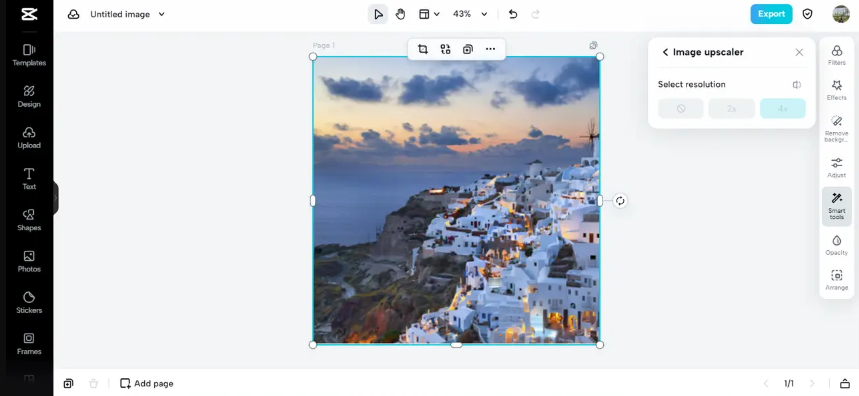859x396 pixels.
Task: Open the Shapes panel
Action: coord(29,220)
